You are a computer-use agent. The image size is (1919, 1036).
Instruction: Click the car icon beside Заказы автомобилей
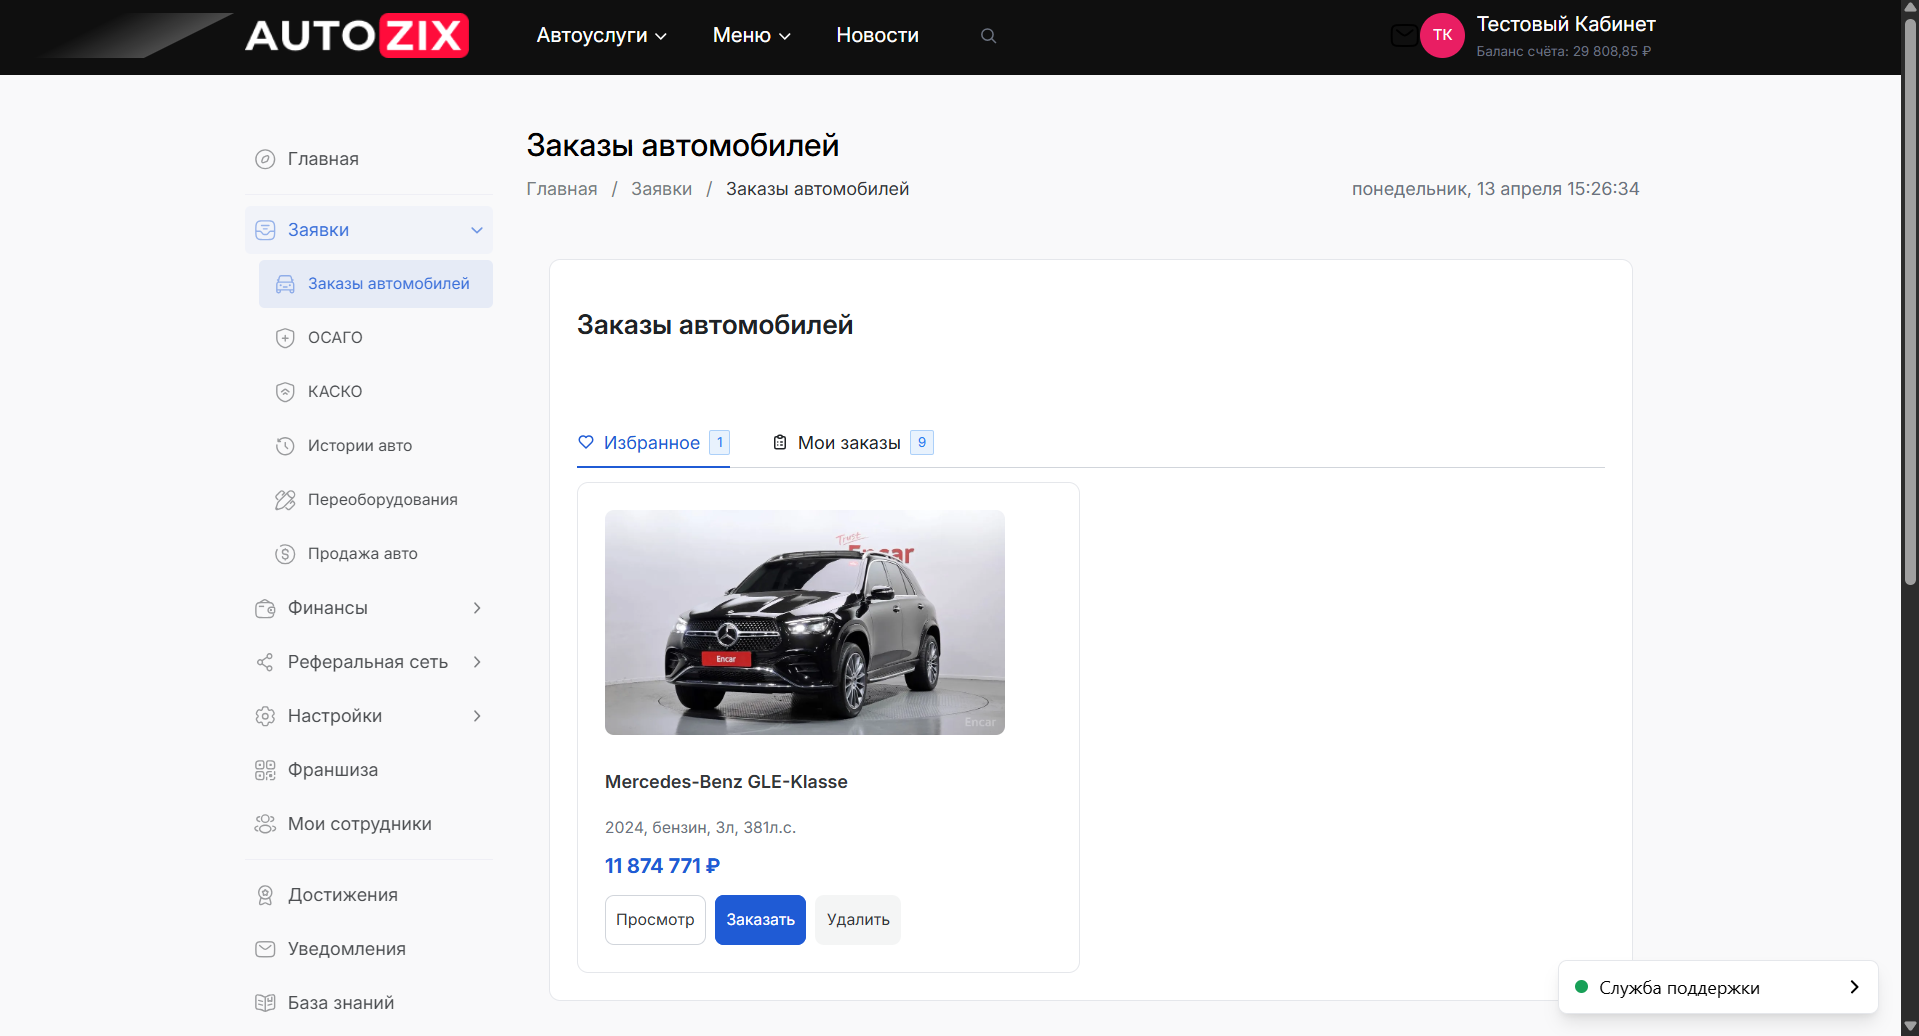(x=285, y=284)
